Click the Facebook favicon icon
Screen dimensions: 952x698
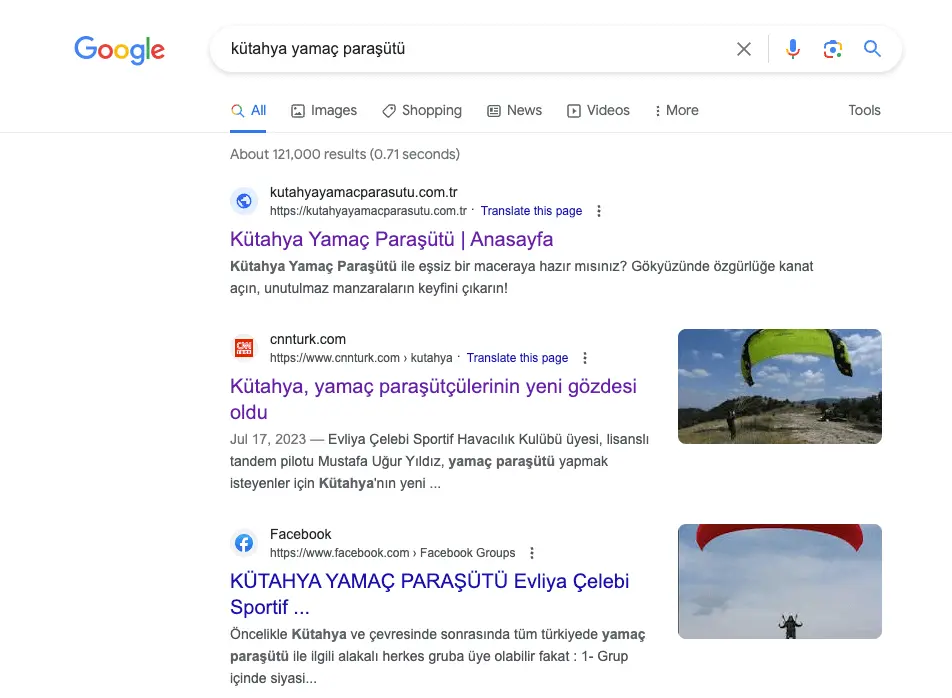click(x=244, y=543)
